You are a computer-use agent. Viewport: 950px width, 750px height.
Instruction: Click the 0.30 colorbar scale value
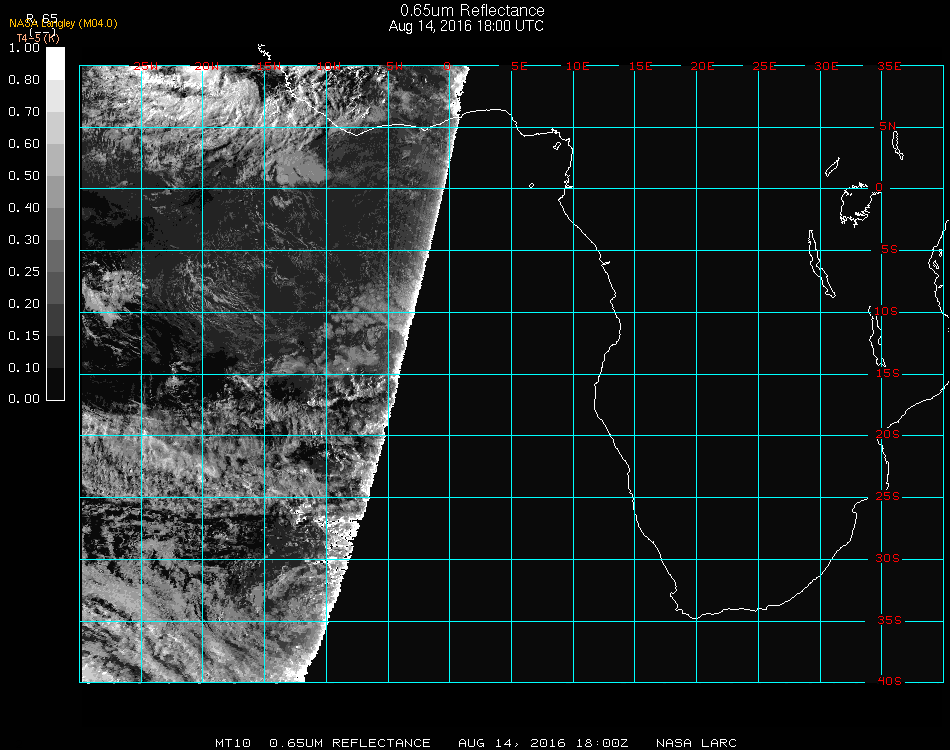24,240
